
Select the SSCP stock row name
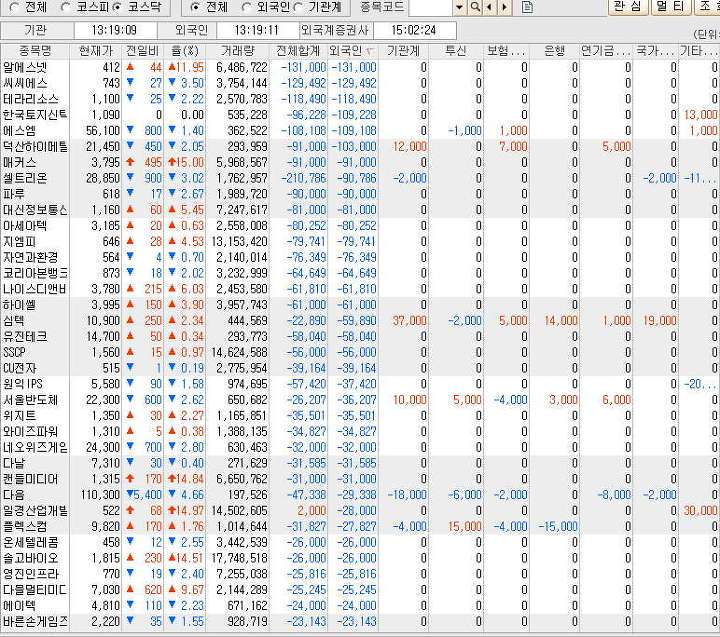click(x=14, y=353)
